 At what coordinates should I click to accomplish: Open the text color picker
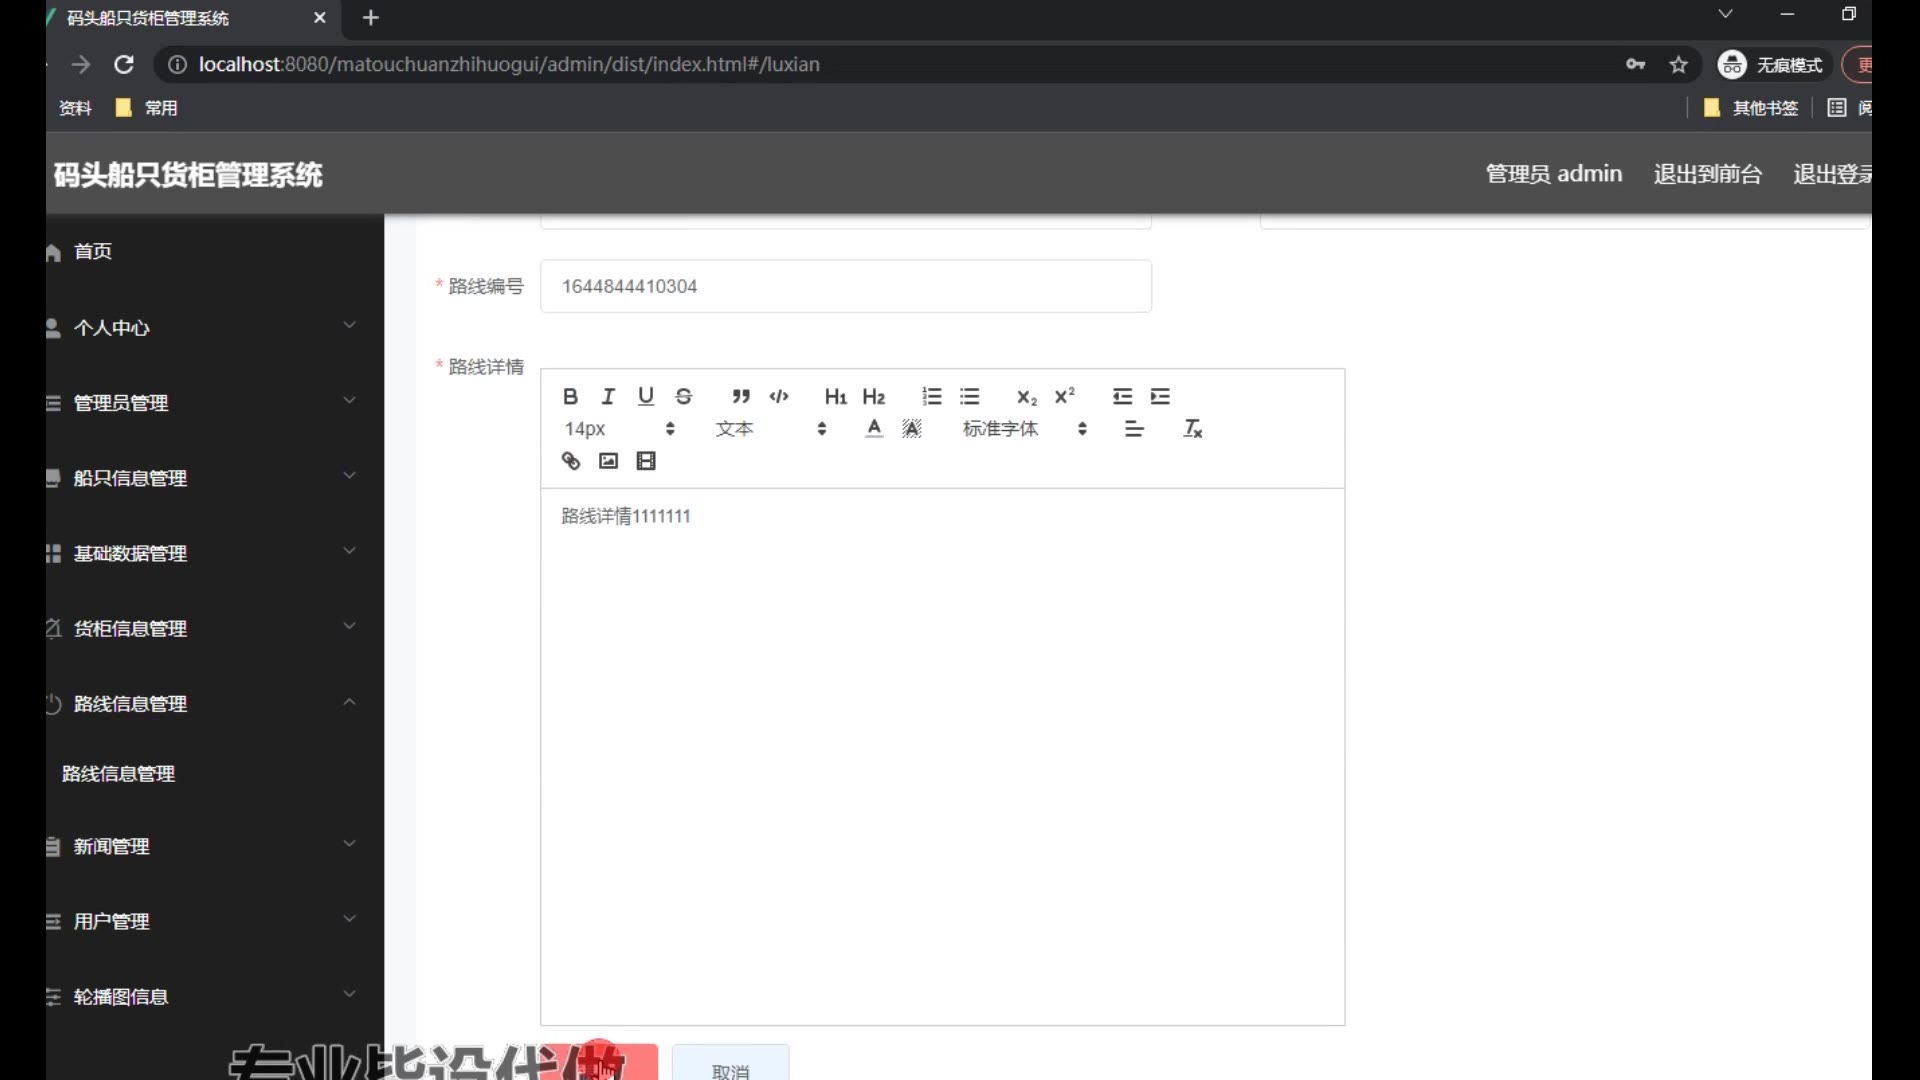pos(874,429)
